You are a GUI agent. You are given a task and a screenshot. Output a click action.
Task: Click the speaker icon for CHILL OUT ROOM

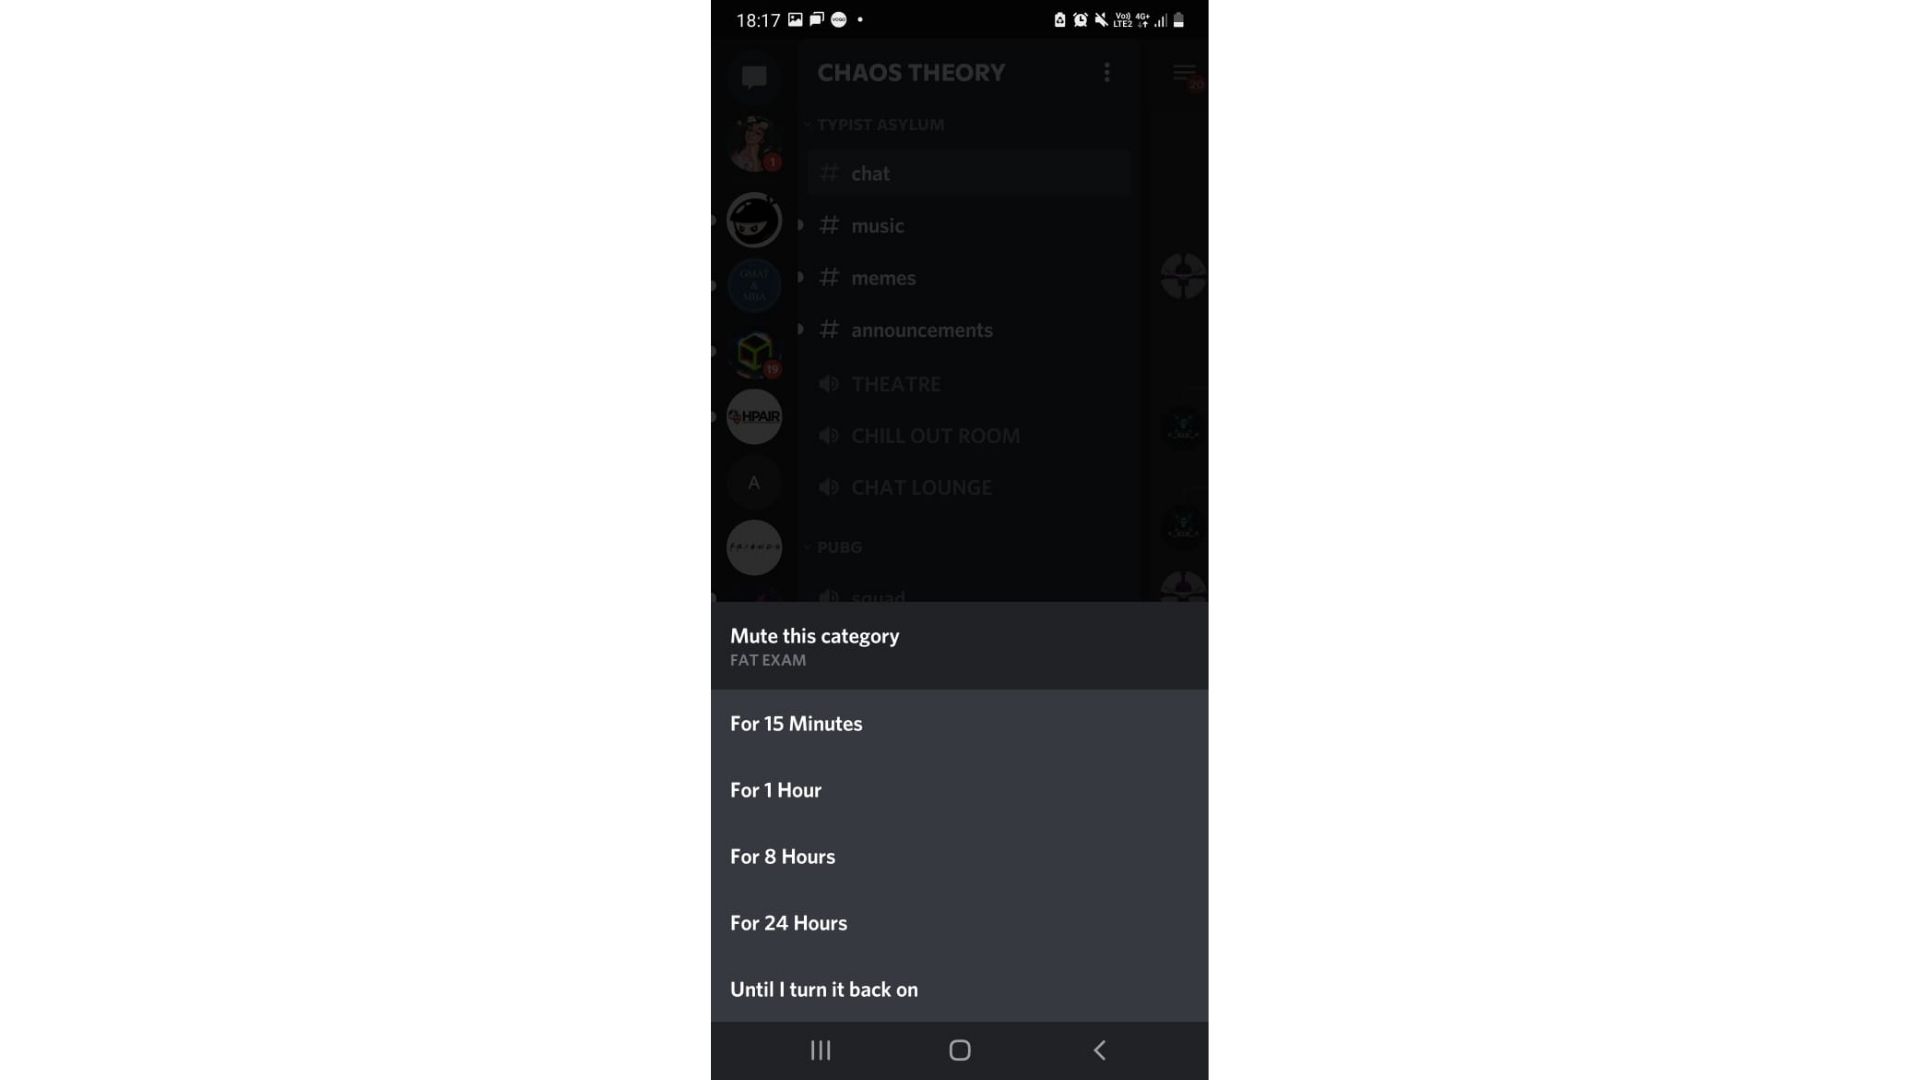[828, 434]
